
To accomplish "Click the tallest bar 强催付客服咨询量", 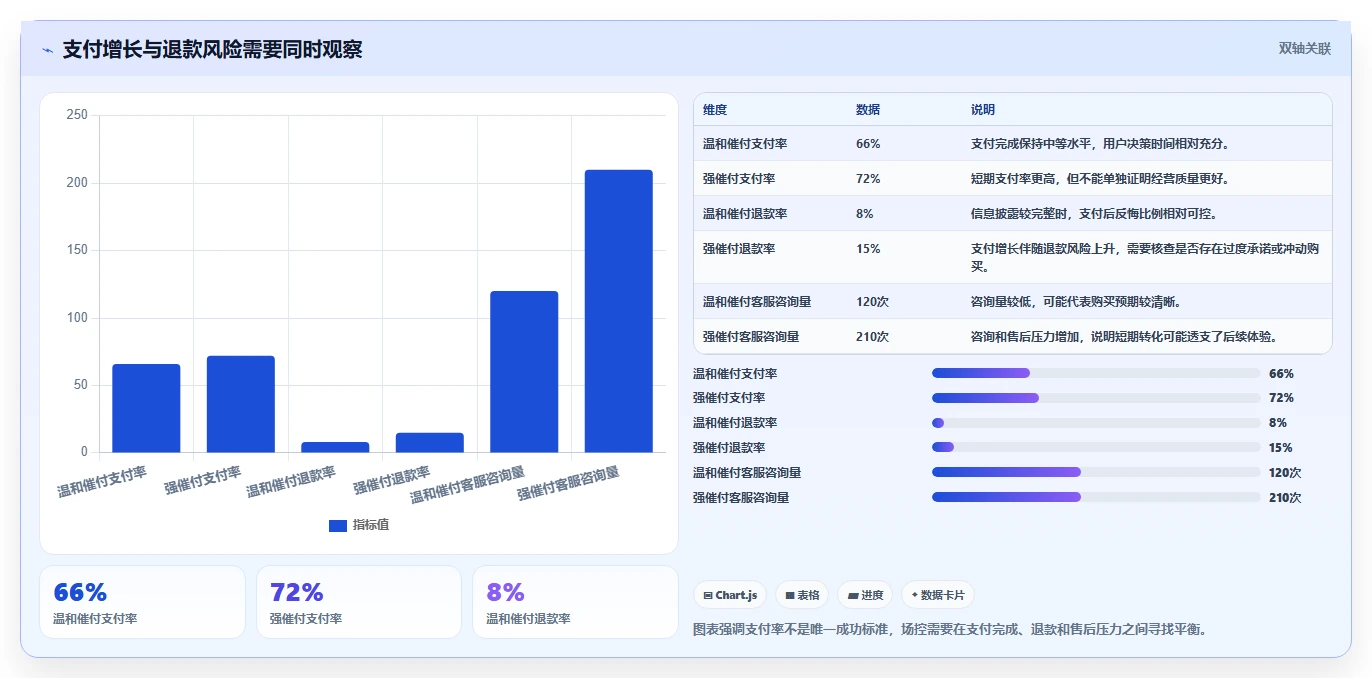I will click(x=619, y=311).
